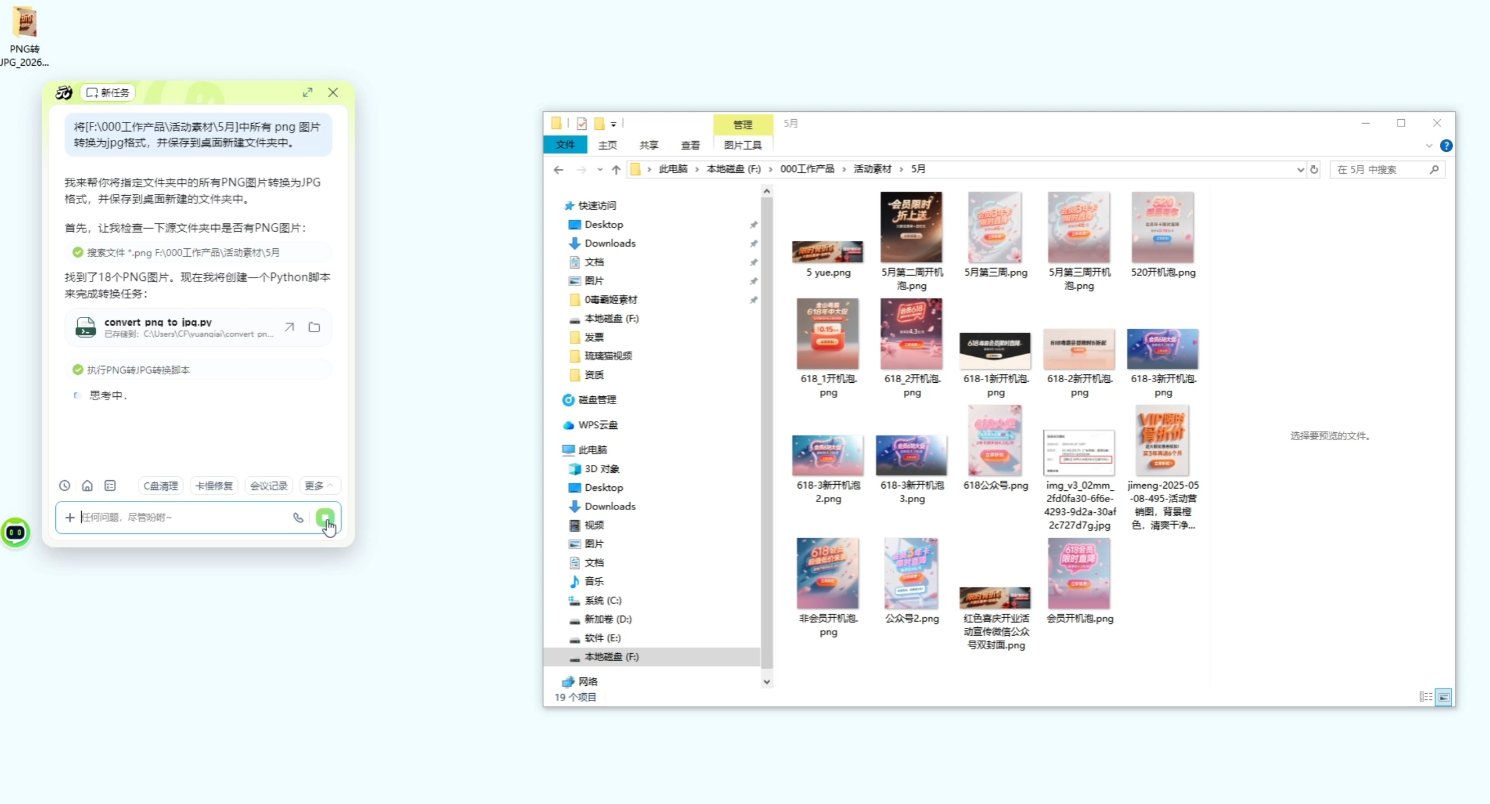The height and width of the screenshot is (804, 1490).
Task: Start voice call from the phone icon
Action: pos(298,517)
